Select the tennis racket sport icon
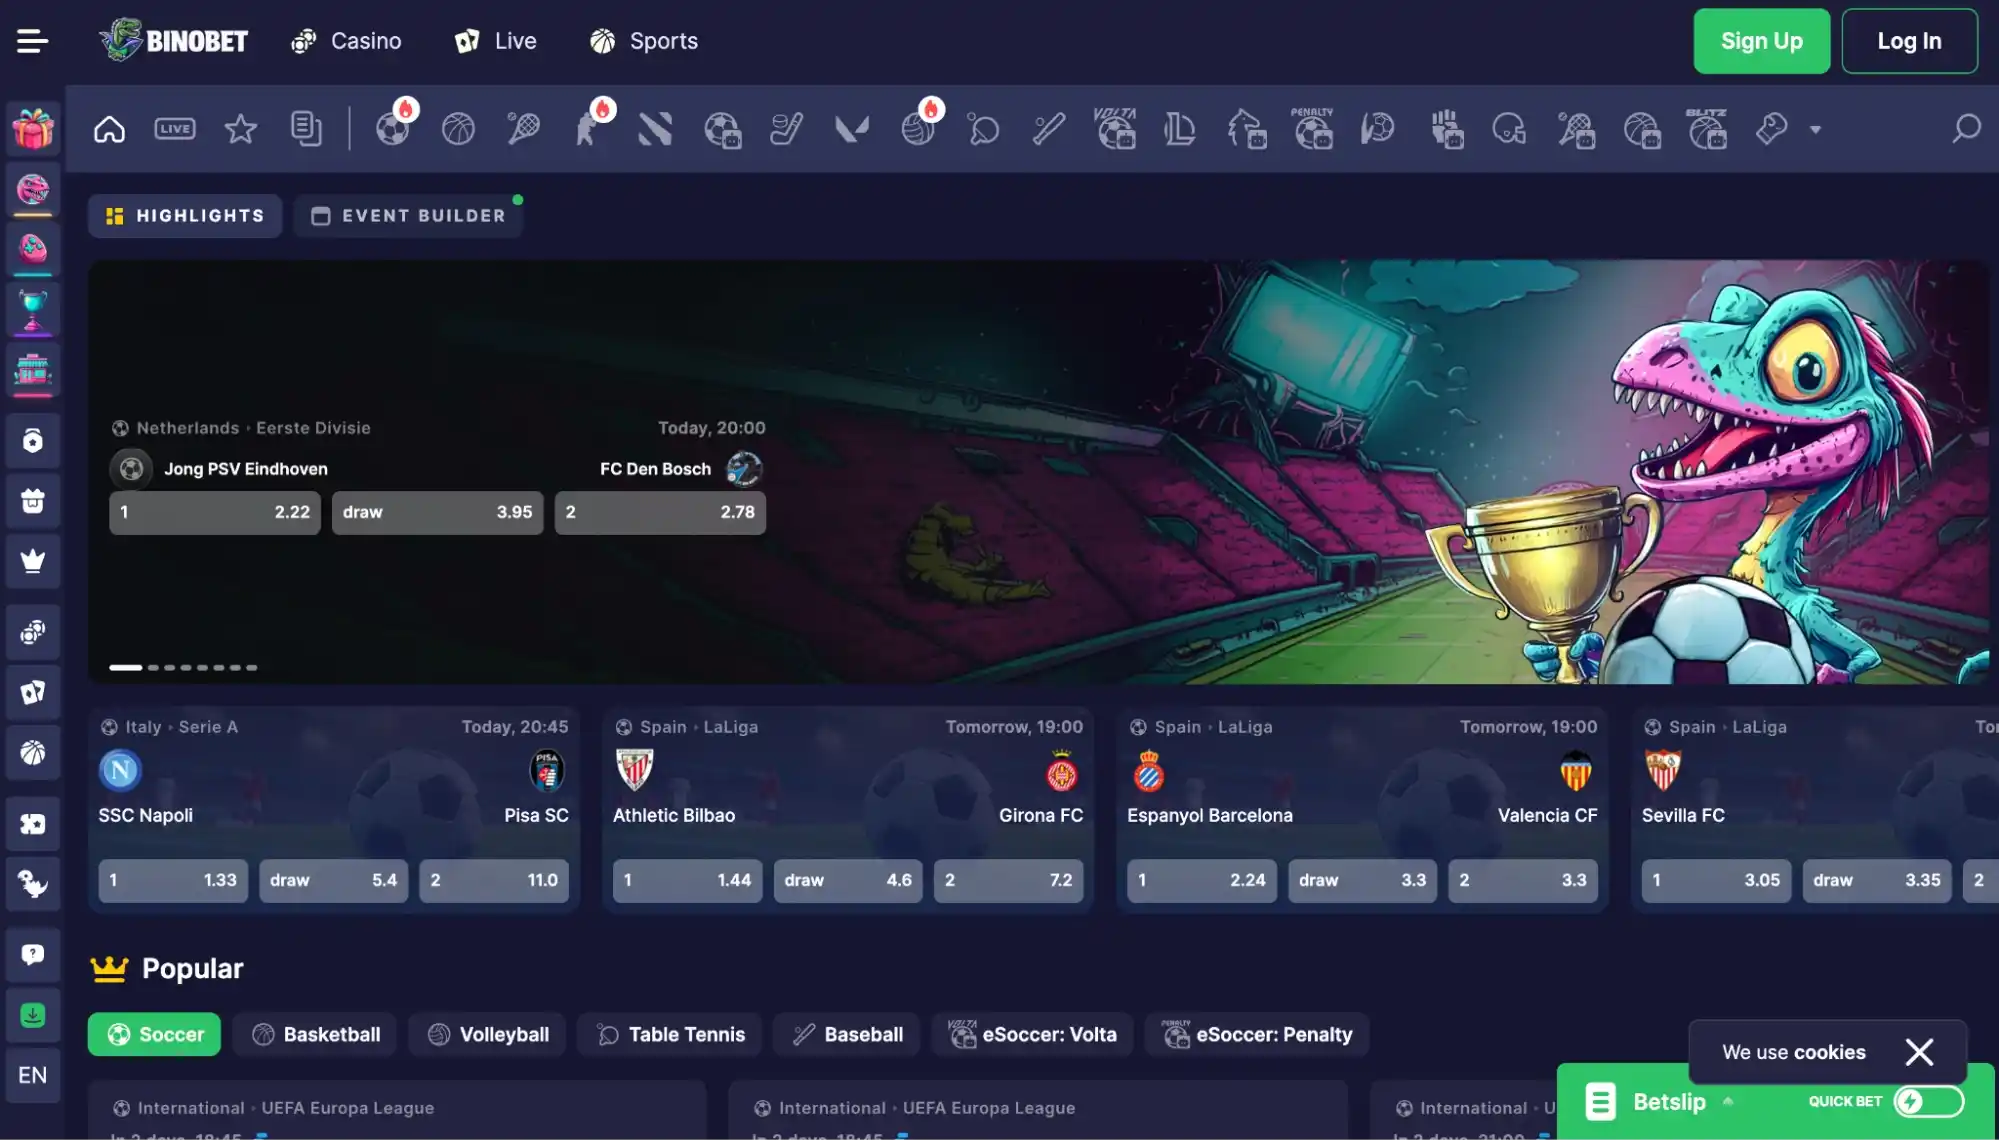1999x1141 pixels. [x=523, y=129]
